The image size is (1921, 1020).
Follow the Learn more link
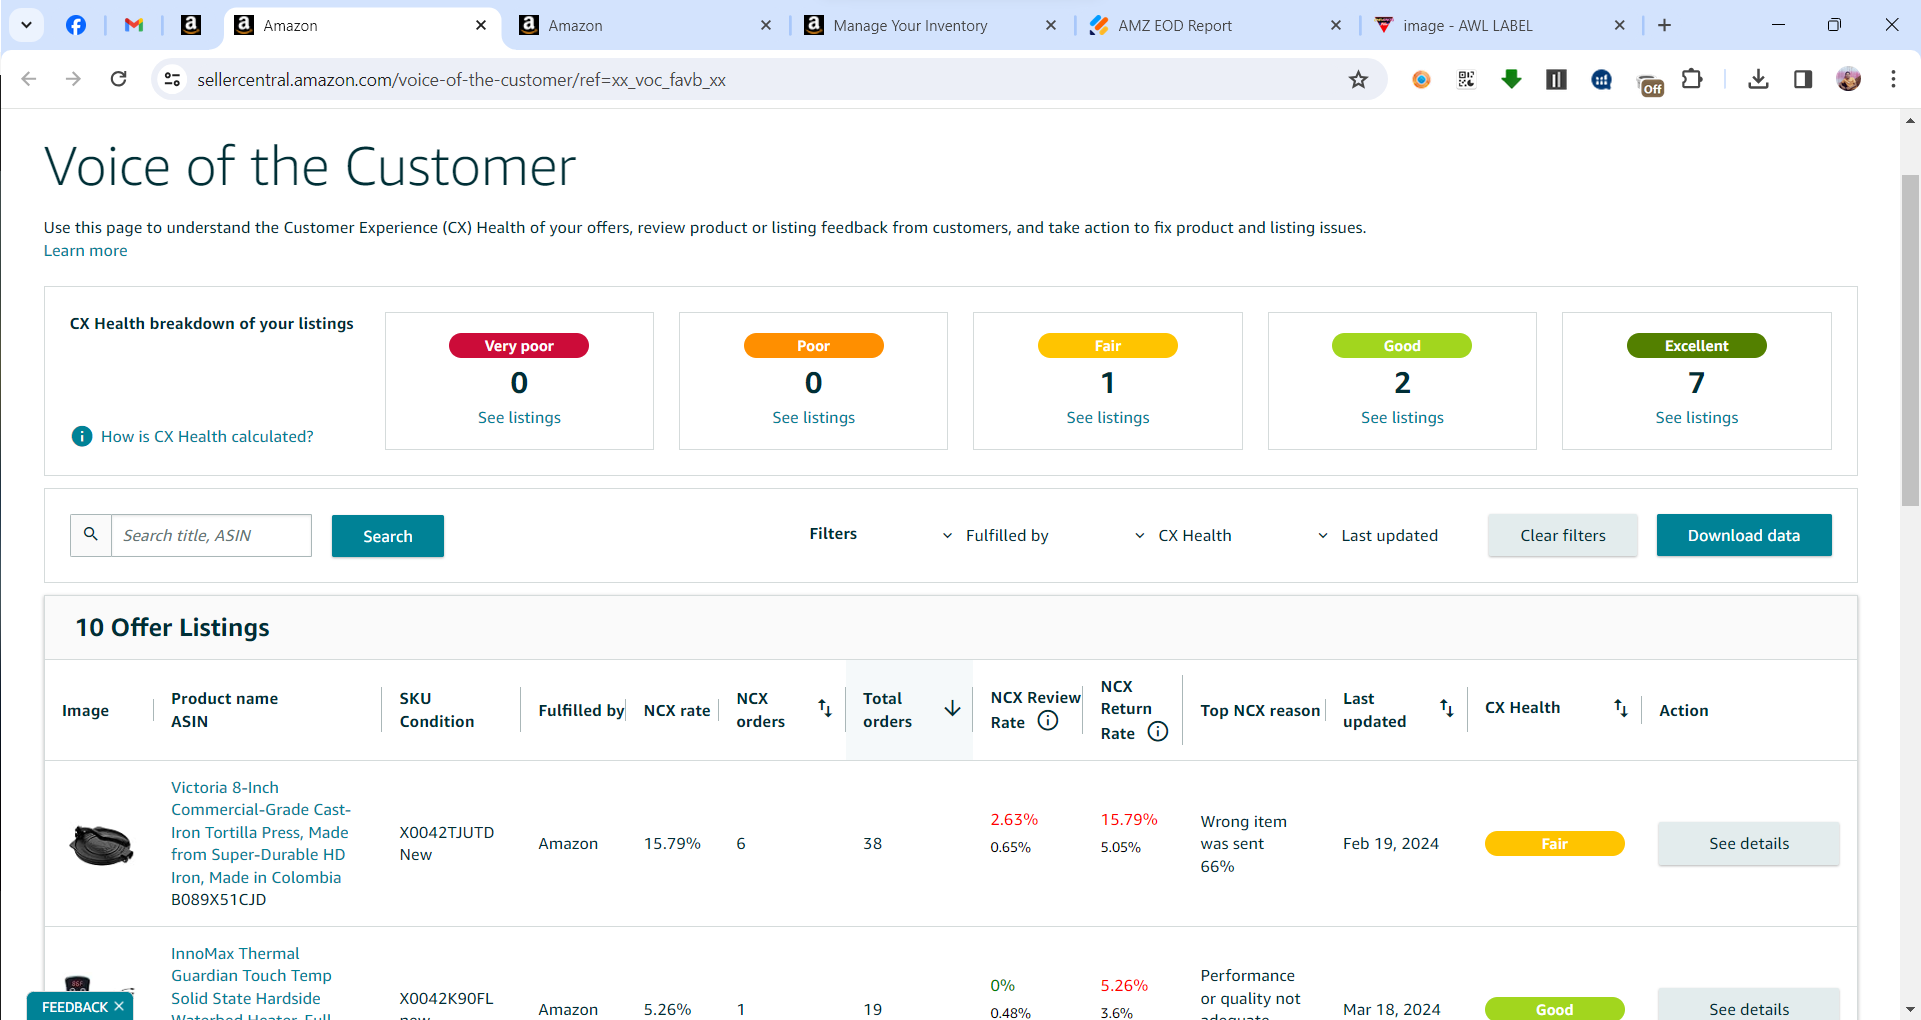click(x=86, y=251)
